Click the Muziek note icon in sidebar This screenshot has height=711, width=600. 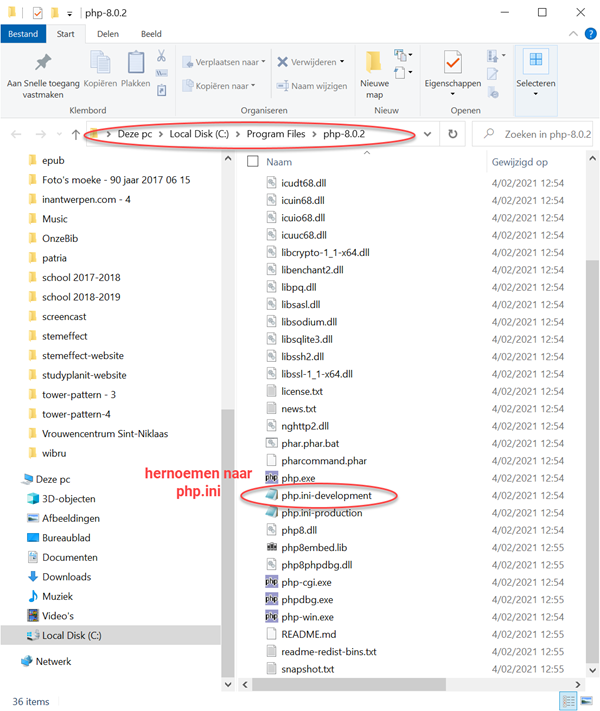tap(33, 596)
